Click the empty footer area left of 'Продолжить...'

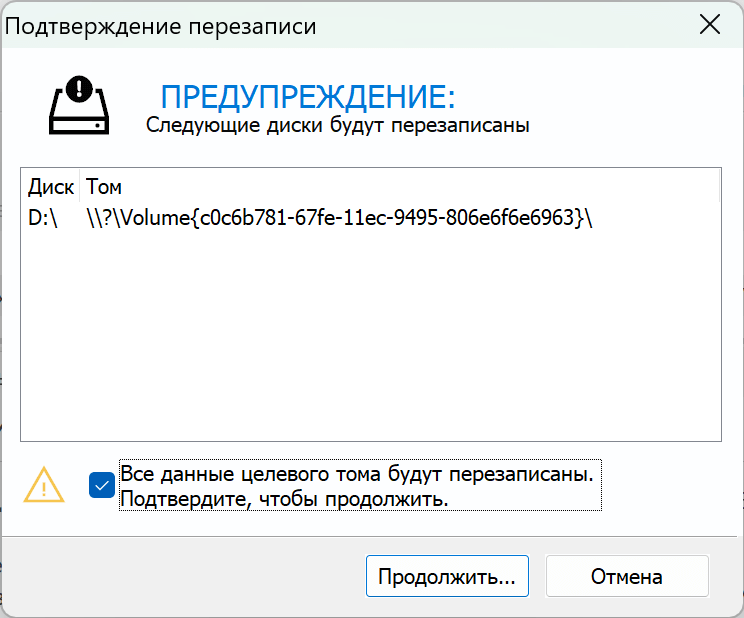[x=180, y=577]
